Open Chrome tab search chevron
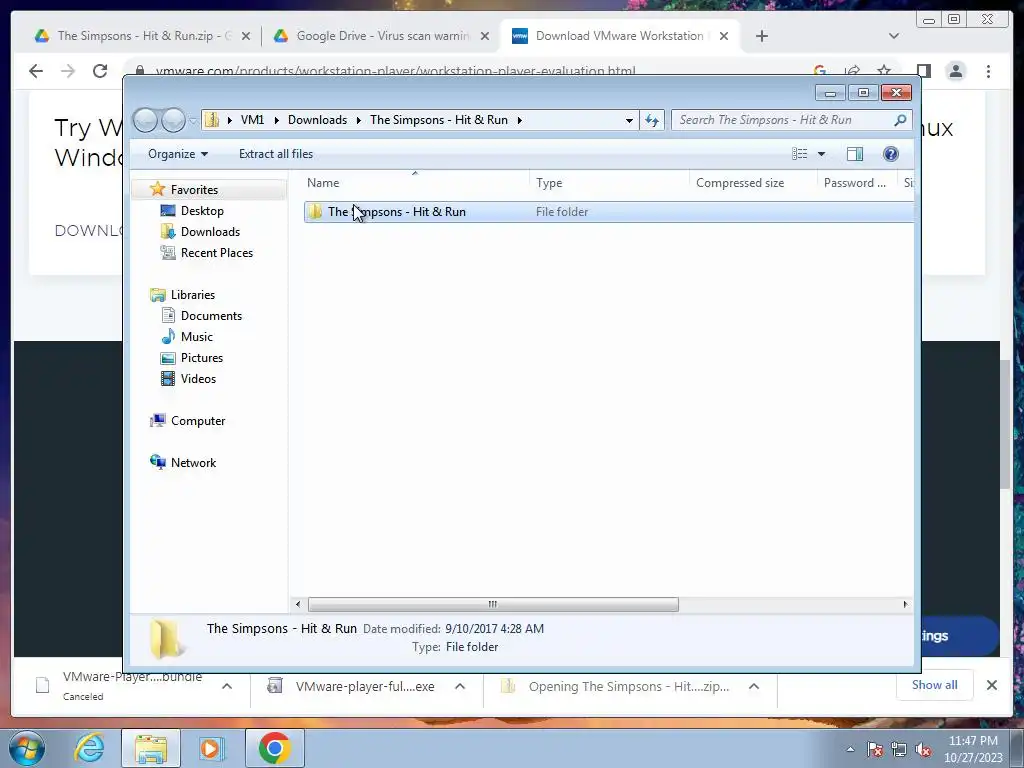 893,36
